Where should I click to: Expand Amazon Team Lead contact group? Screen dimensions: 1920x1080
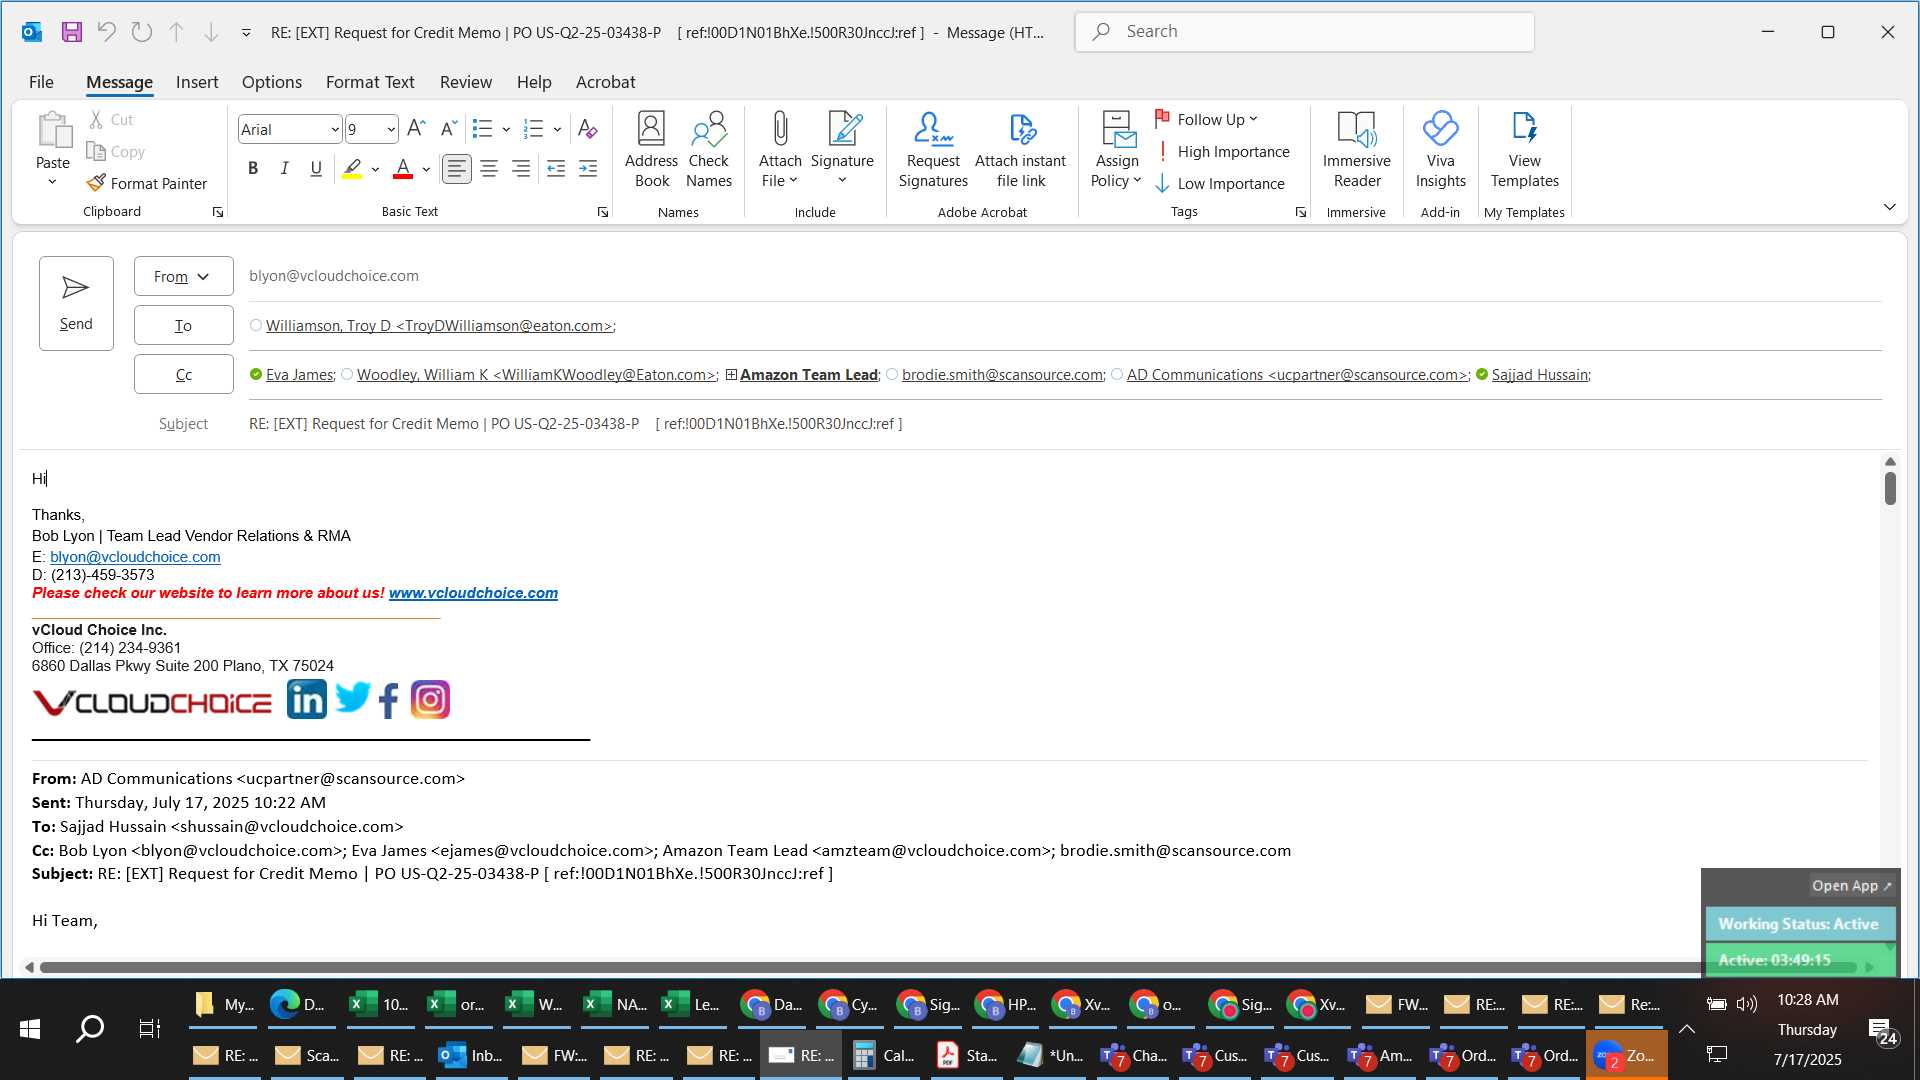coord(731,375)
